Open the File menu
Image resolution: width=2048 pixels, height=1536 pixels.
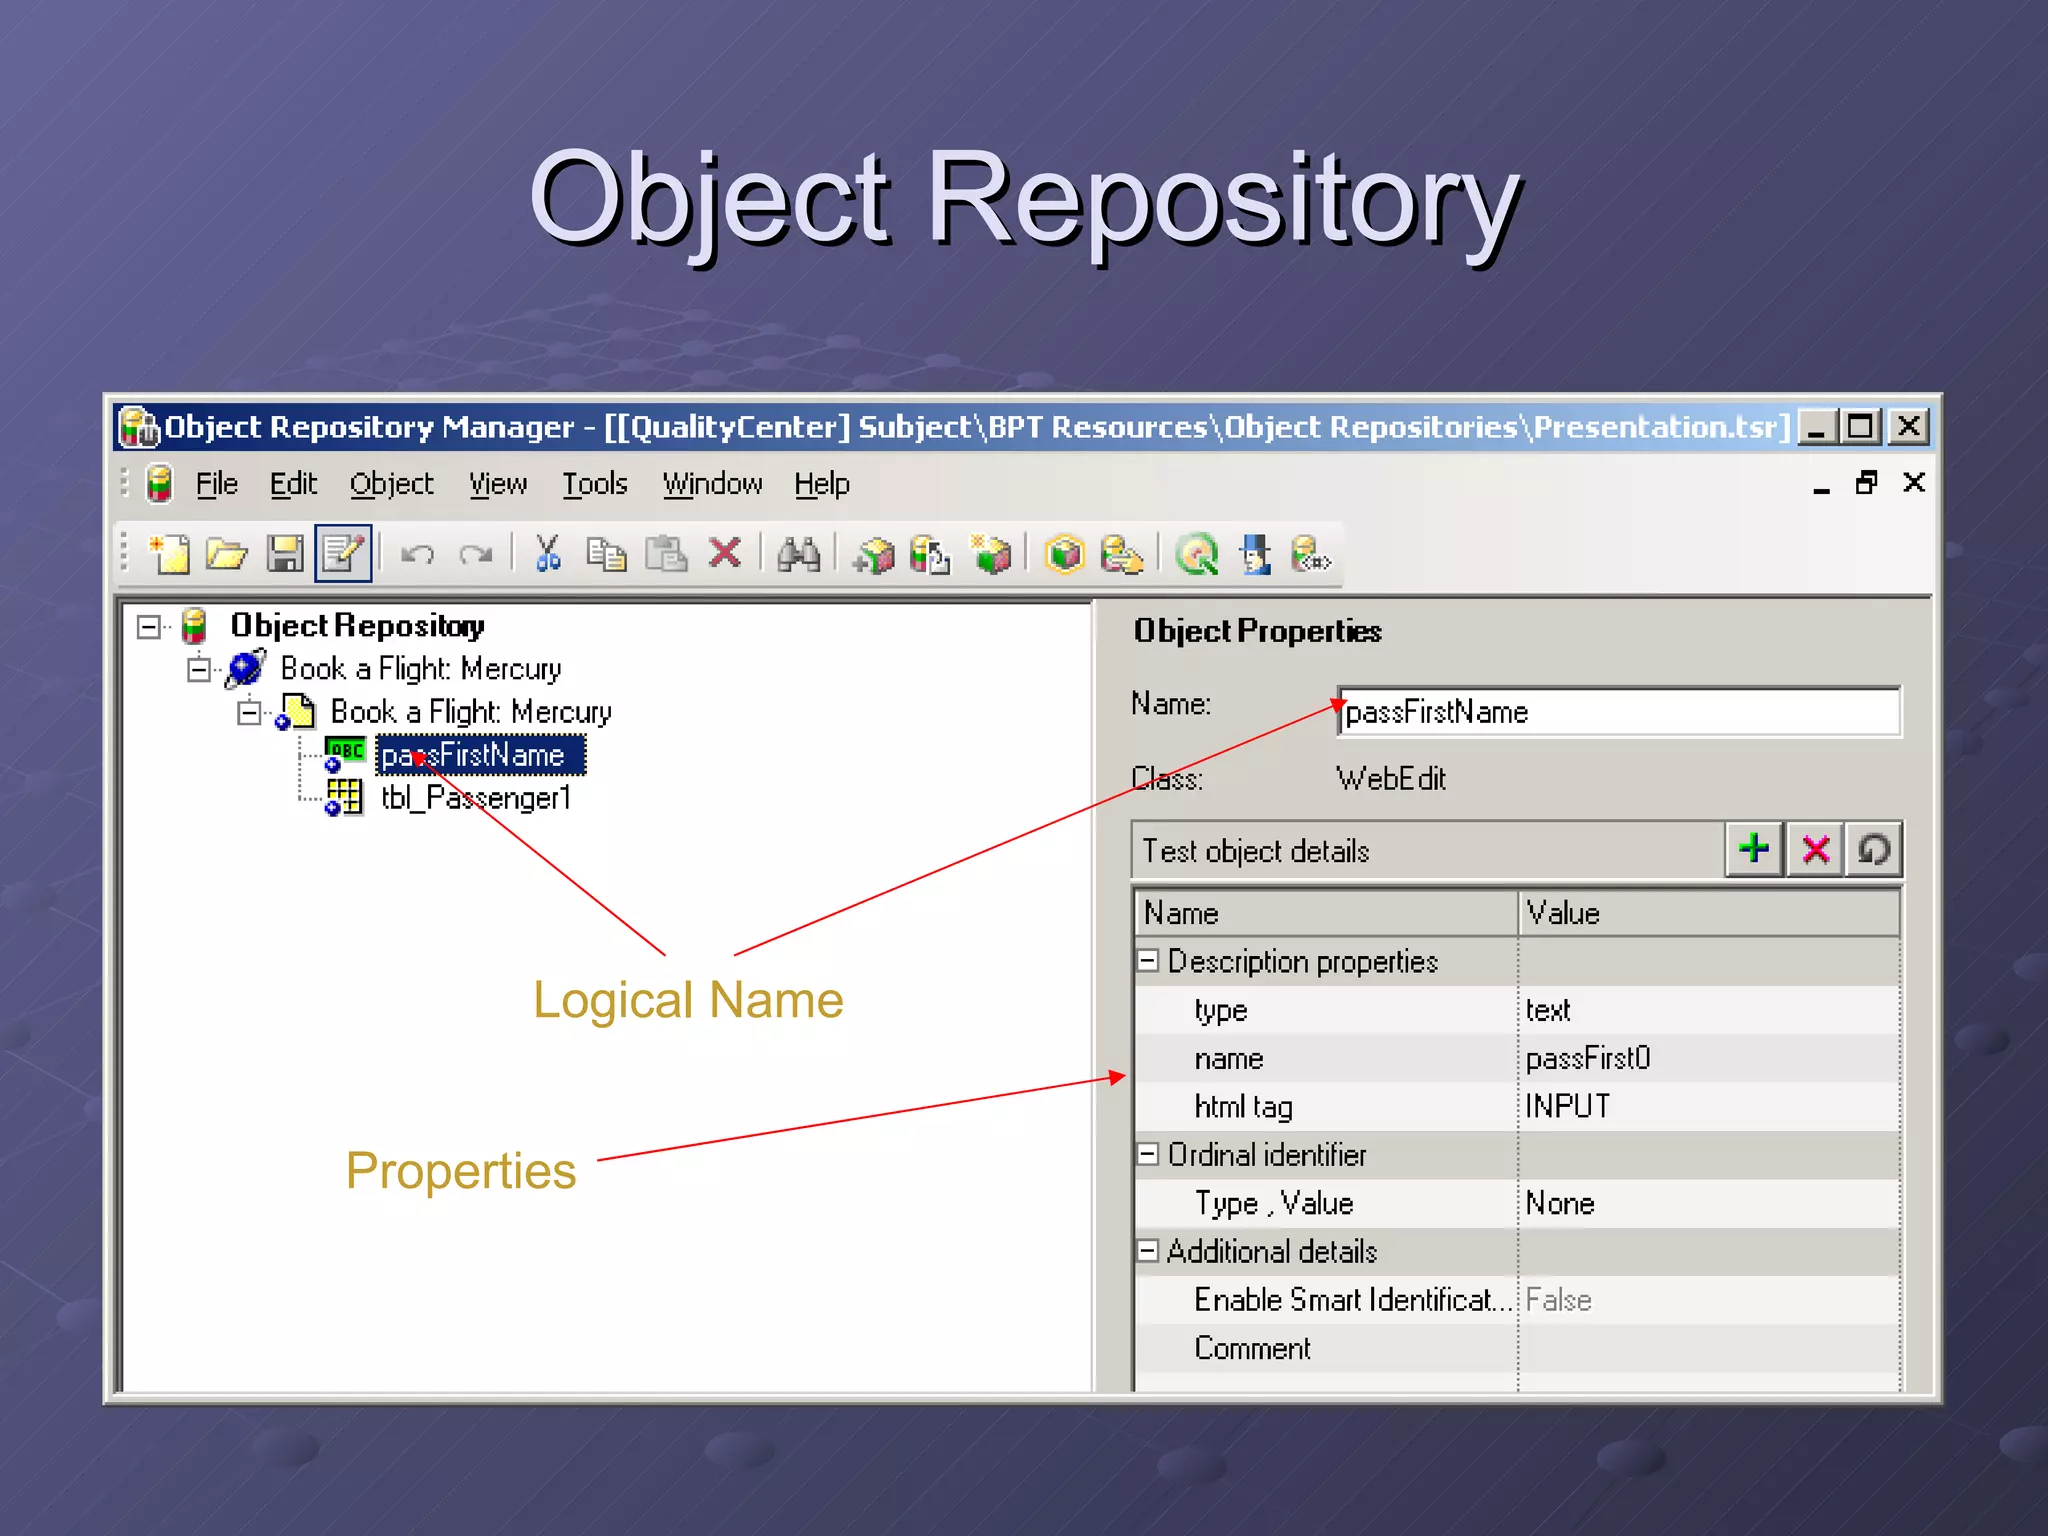click(x=216, y=484)
